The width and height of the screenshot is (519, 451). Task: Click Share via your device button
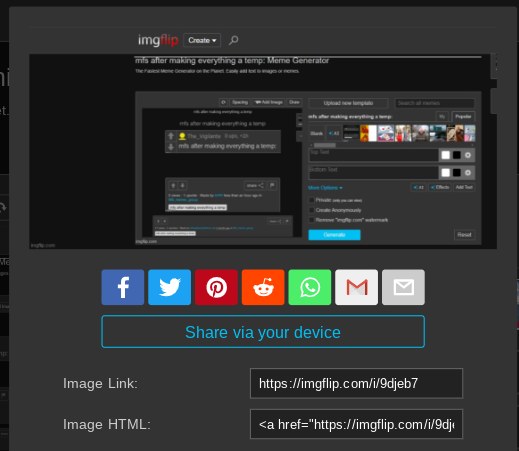263,332
